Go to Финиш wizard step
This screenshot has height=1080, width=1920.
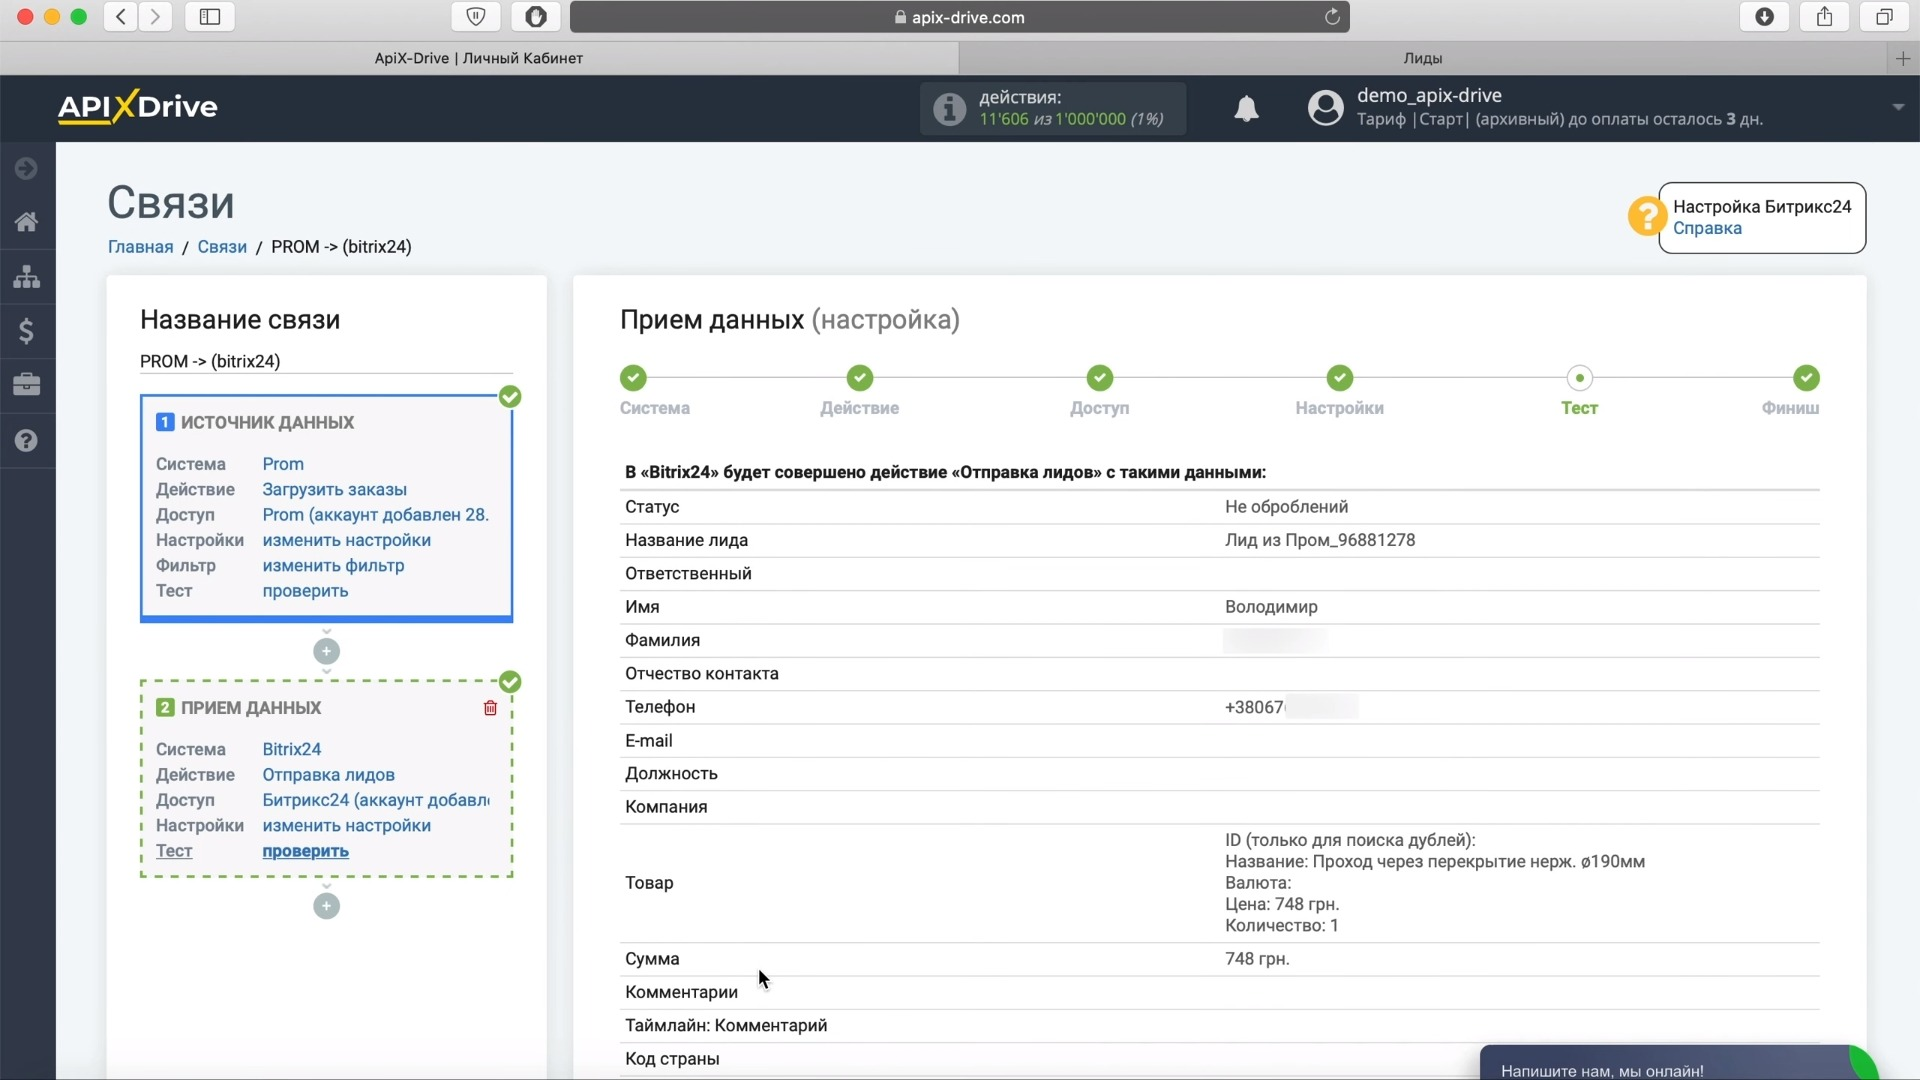point(1806,378)
